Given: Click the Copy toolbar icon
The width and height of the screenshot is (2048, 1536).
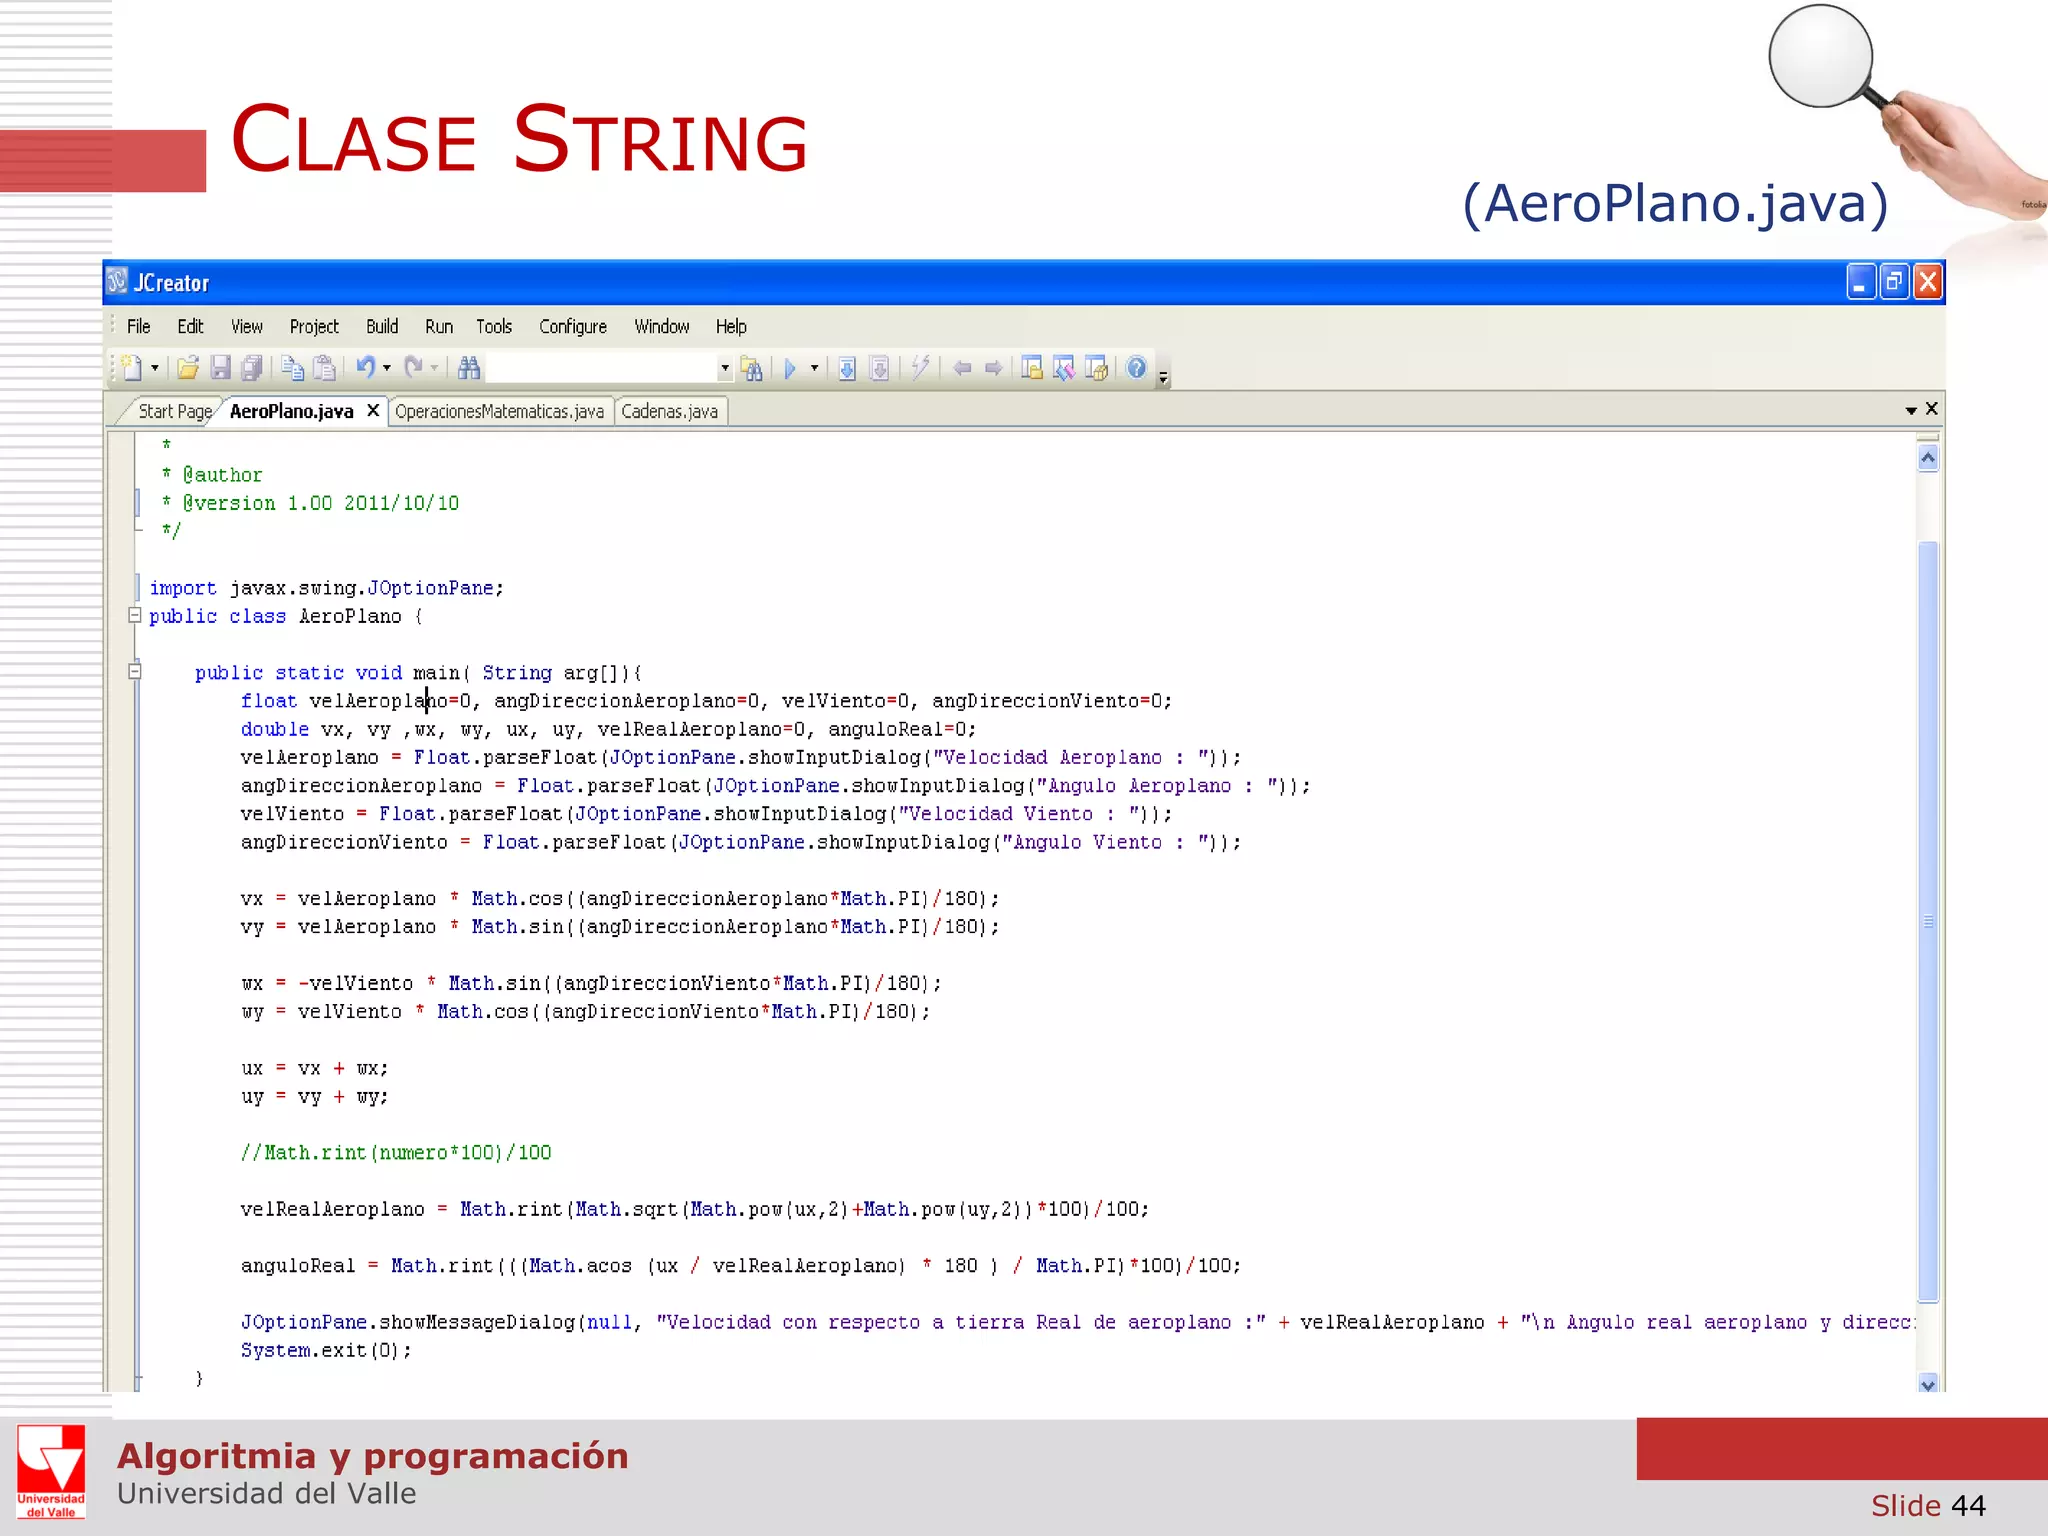Looking at the screenshot, I should (x=292, y=369).
